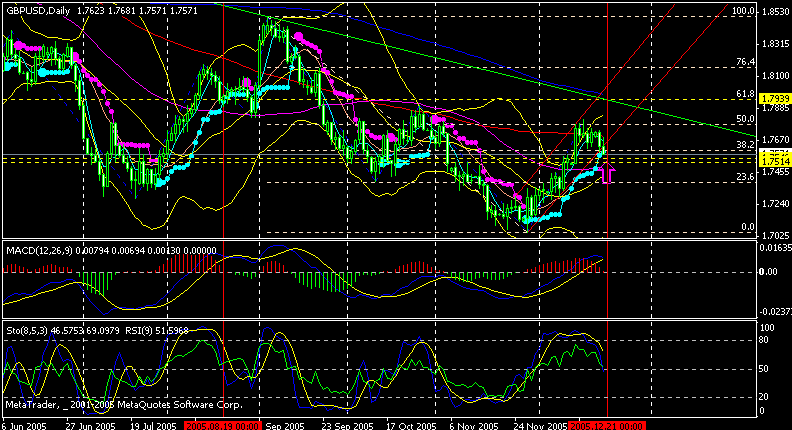The width and height of the screenshot is (792, 430).
Task: Click the 80 level on the stochastic scale
Action: point(764,341)
